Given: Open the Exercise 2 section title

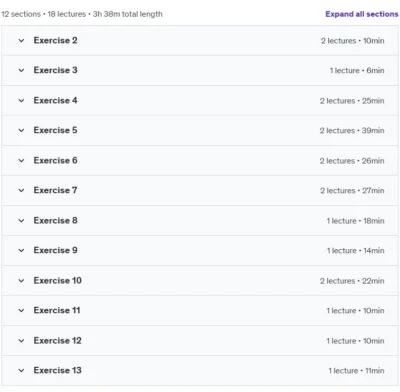Looking at the screenshot, I should tap(55, 40).
